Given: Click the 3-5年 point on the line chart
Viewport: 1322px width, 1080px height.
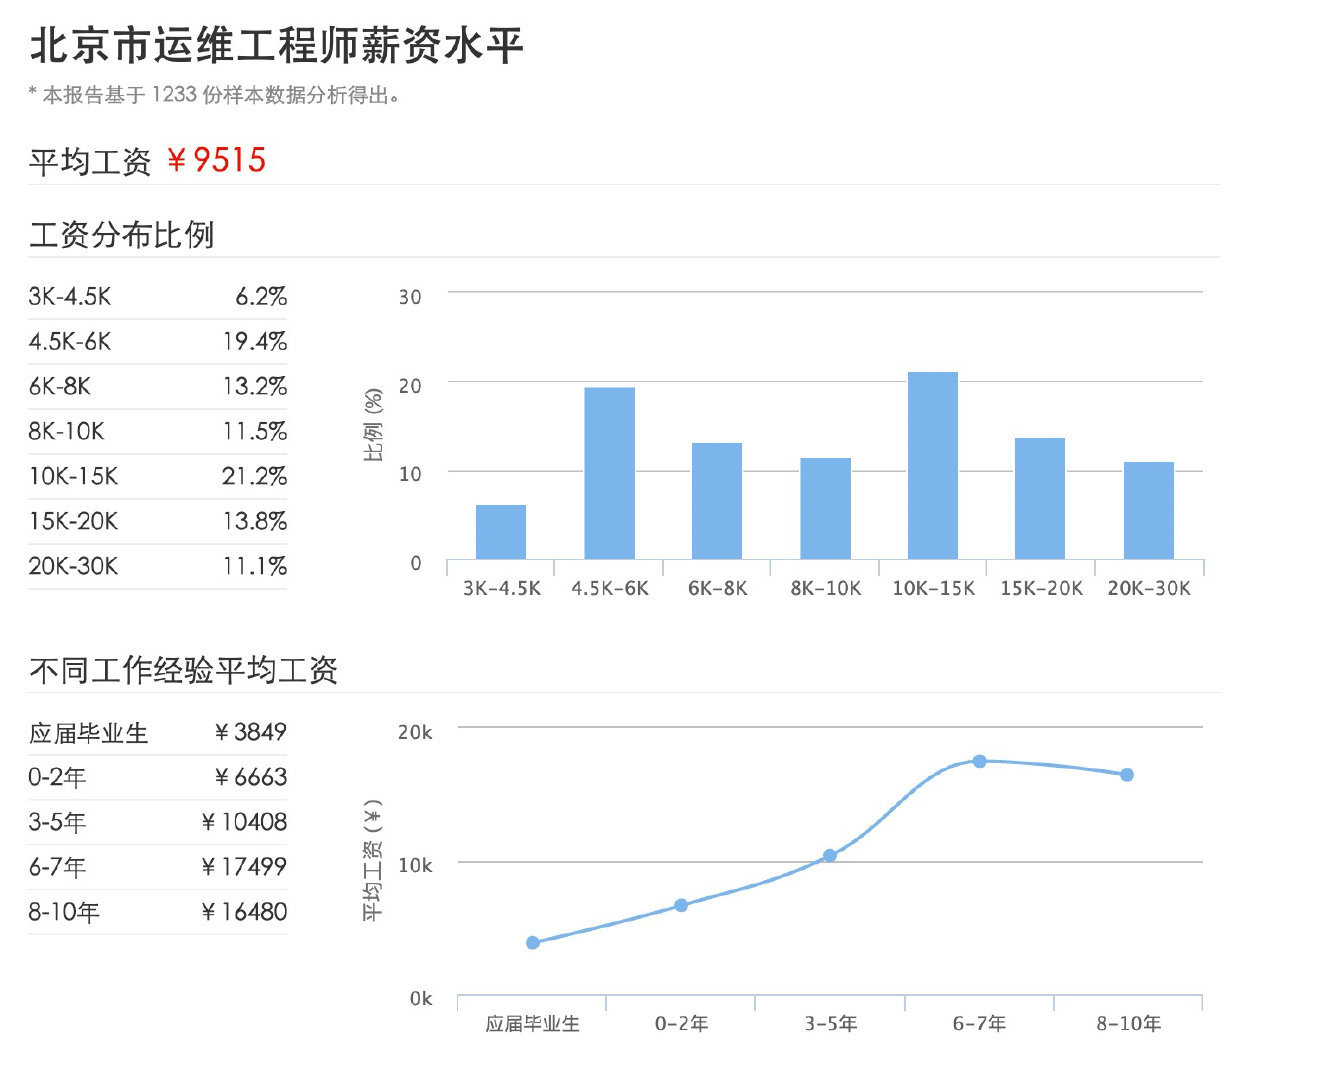Looking at the screenshot, I should pos(830,855).
